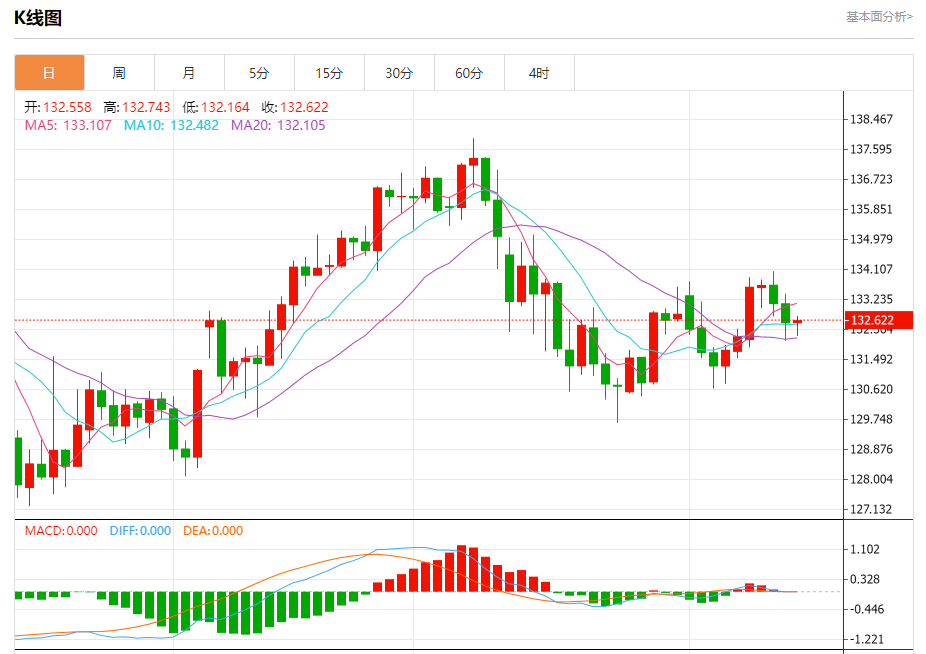Click the DIFF:0.000 indicator label

coord(140,531)
